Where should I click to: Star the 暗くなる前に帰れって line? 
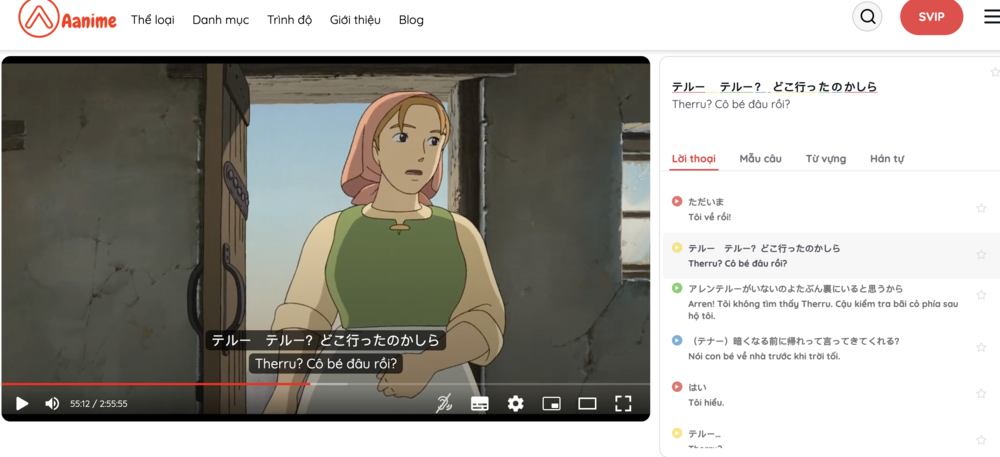point(981,347)
